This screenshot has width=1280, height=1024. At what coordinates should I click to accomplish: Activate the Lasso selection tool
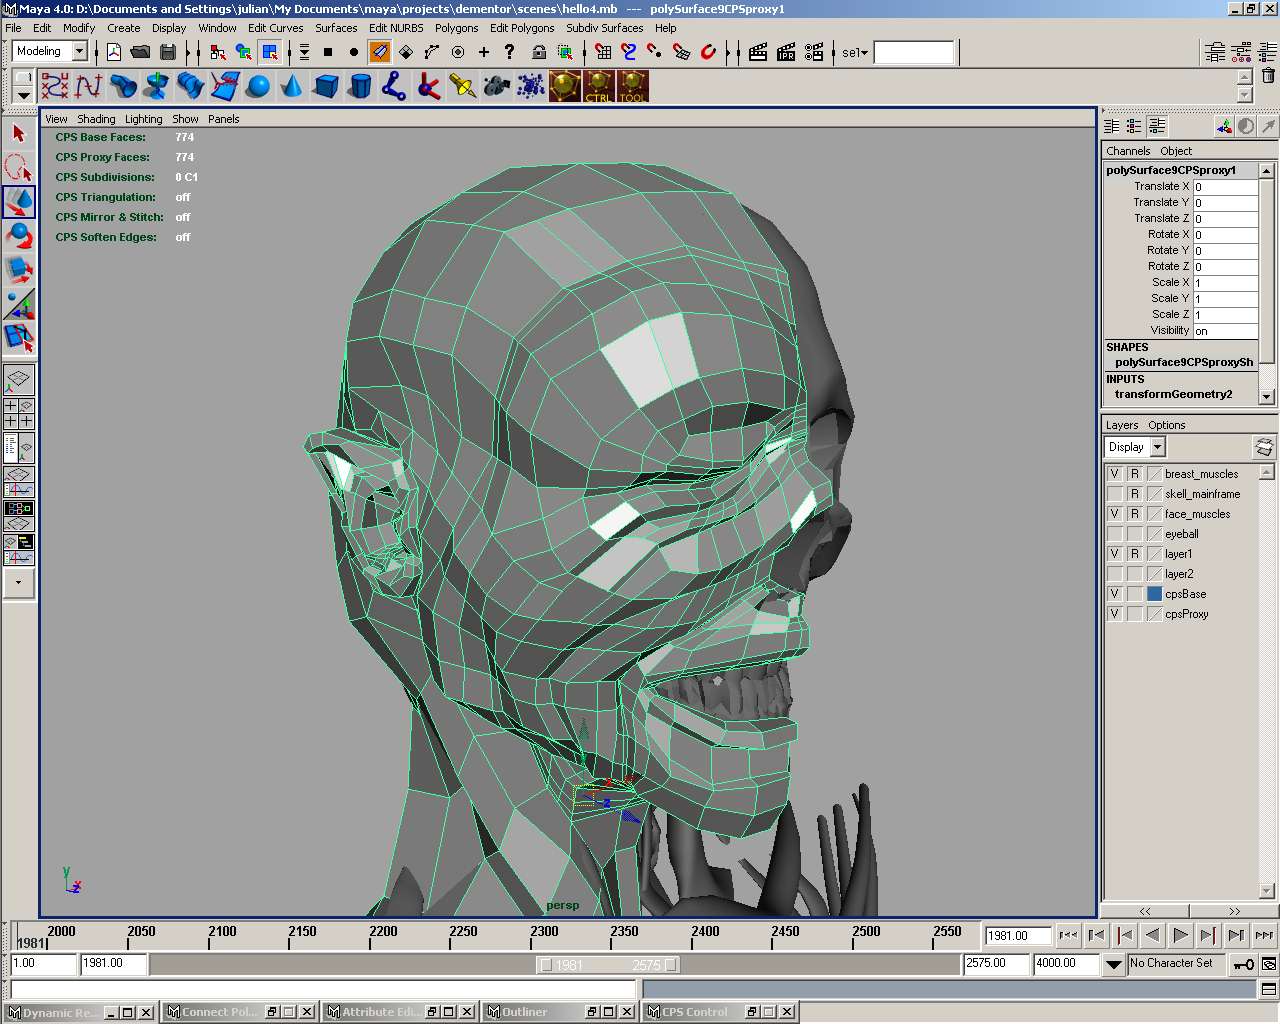click(x=19, y=167)
